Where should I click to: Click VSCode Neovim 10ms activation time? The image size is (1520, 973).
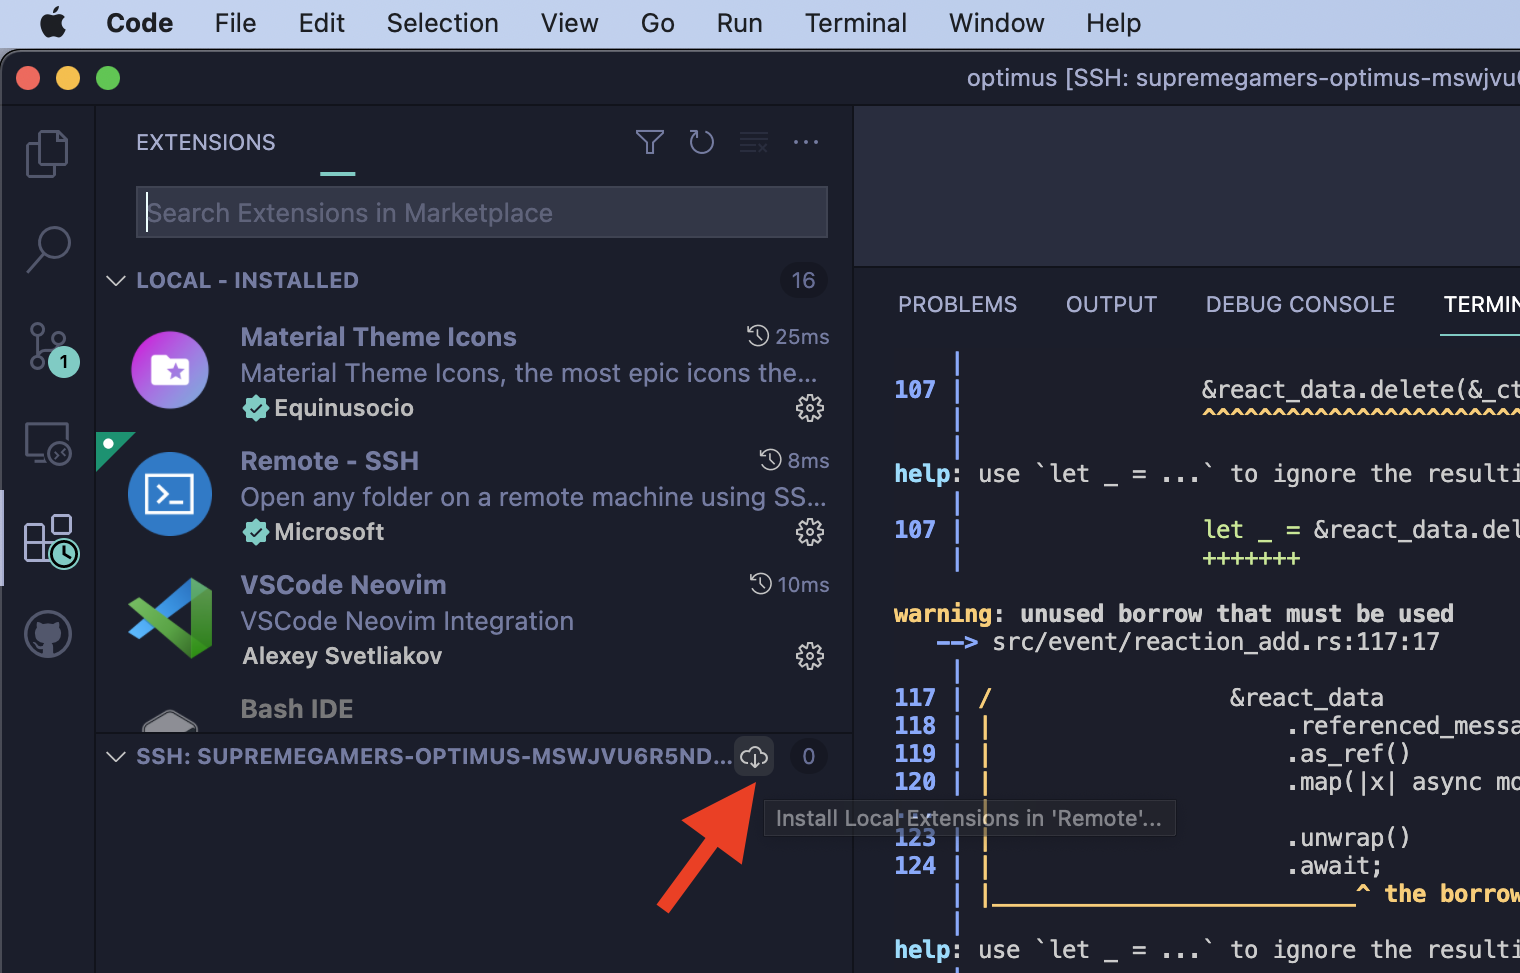790,585
